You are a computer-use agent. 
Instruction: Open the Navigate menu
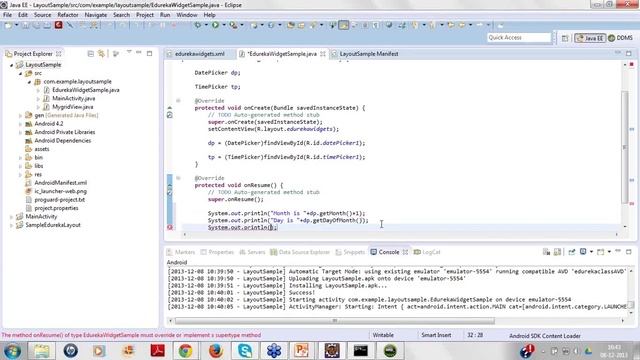click(96, 15)
